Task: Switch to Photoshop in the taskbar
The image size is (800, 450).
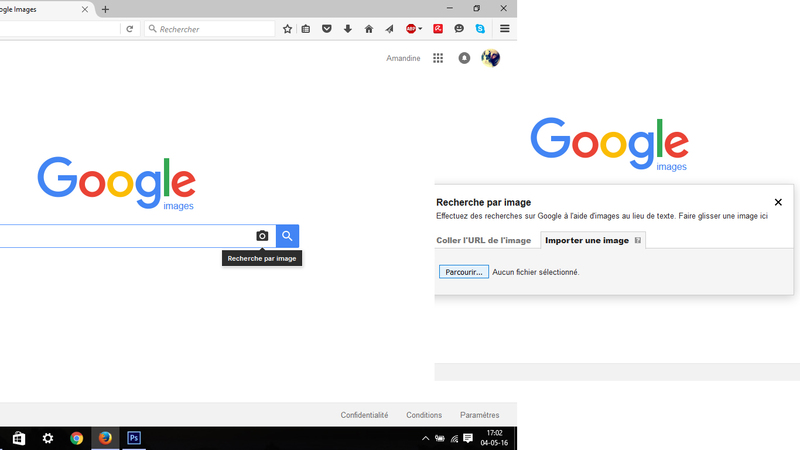Action: click(x=134, y=438)
